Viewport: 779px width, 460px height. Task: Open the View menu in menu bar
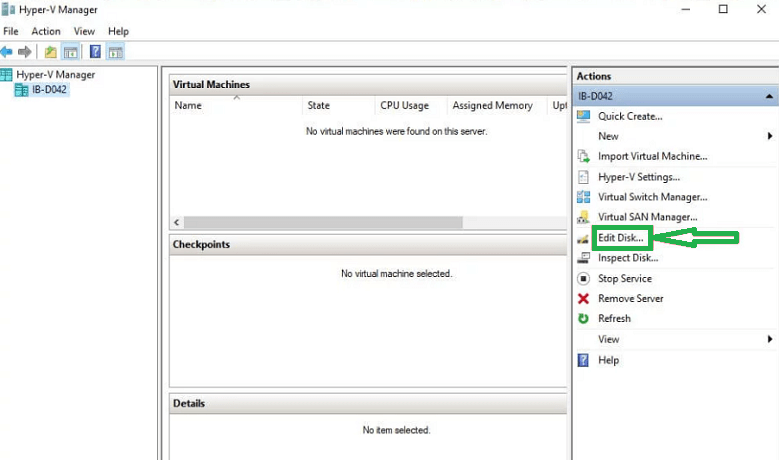click(x=84, y=31)
